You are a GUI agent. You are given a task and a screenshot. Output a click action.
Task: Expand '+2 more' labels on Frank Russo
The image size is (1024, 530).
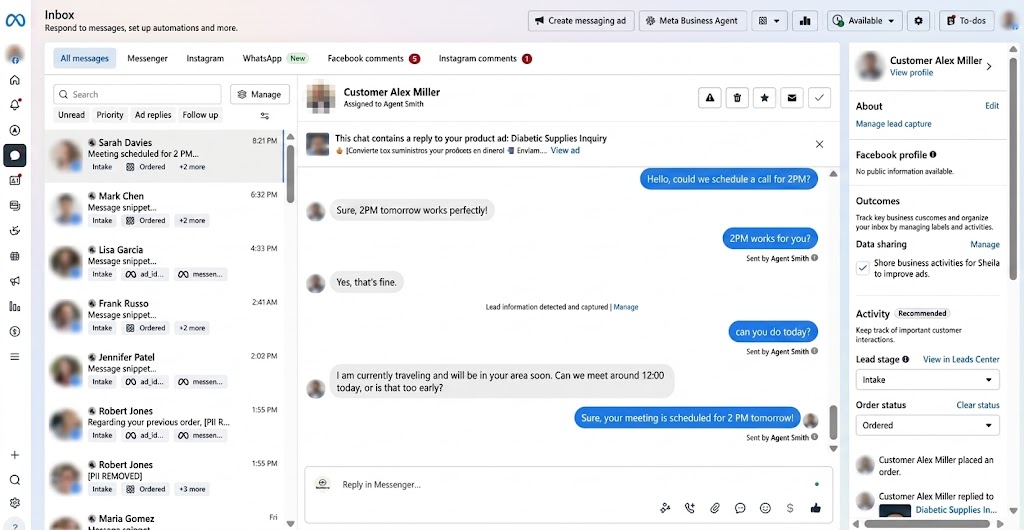(192, 328)
